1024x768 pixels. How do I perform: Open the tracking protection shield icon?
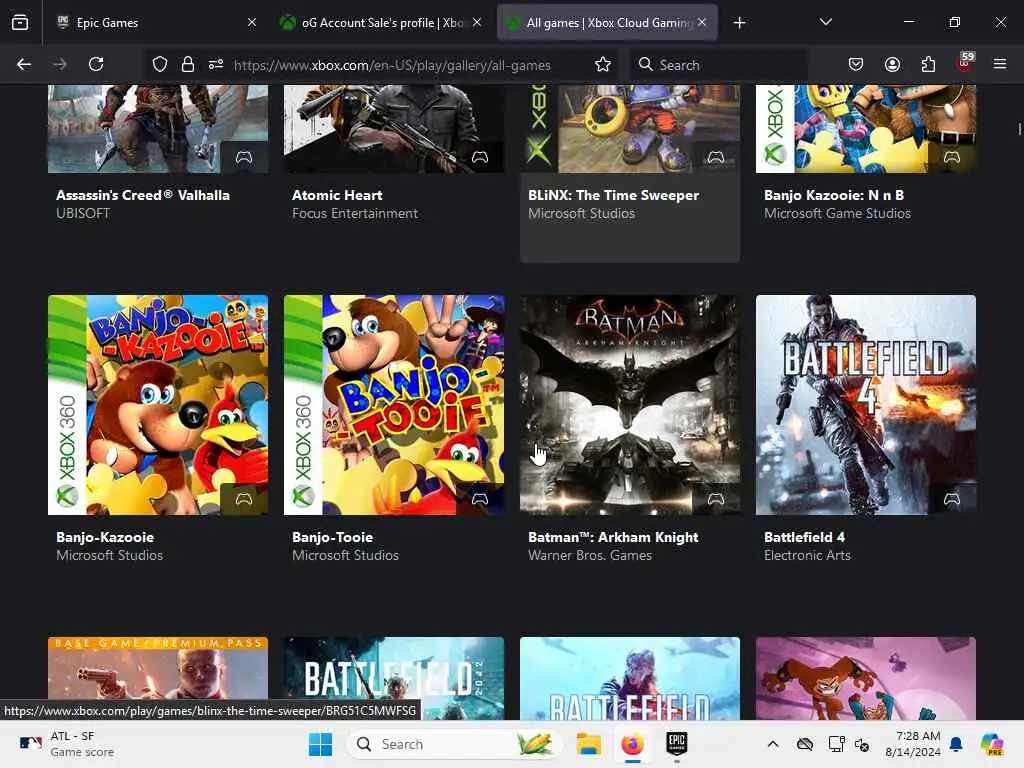160,64
